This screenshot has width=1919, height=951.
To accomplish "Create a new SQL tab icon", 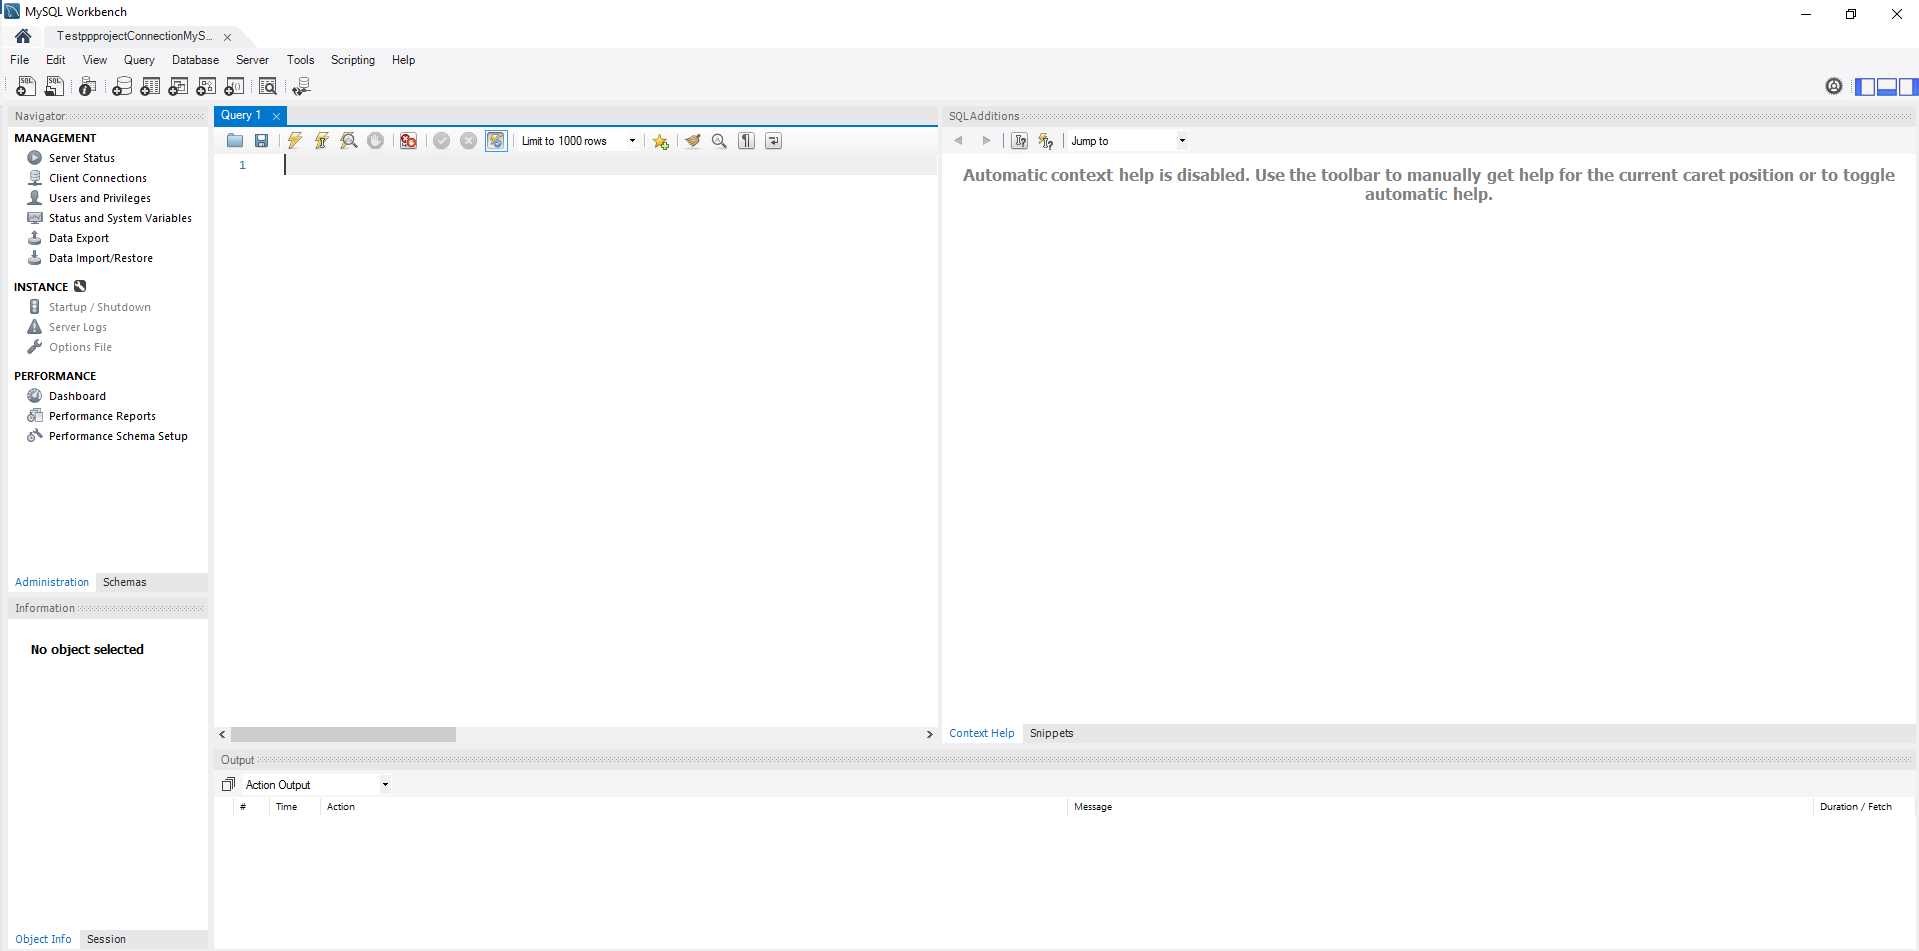I will (26, 87).
